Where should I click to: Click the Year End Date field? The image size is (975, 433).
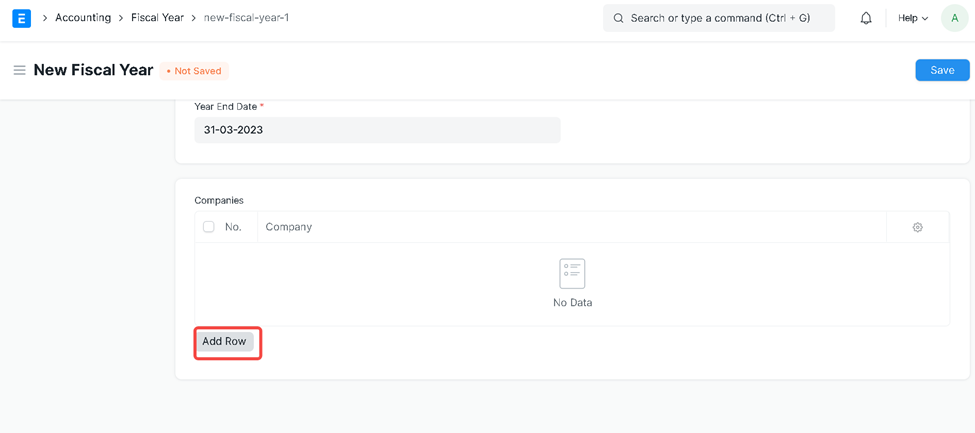[x=377, y=130]
